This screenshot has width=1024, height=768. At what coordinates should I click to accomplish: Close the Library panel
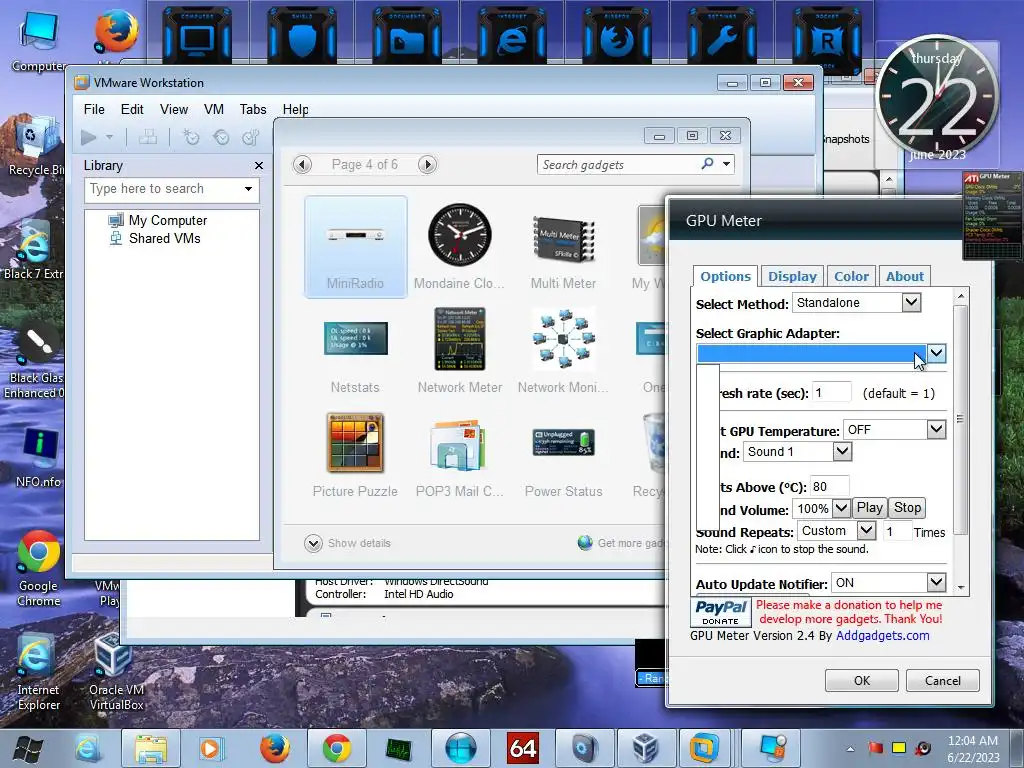(x=259, y=166)
